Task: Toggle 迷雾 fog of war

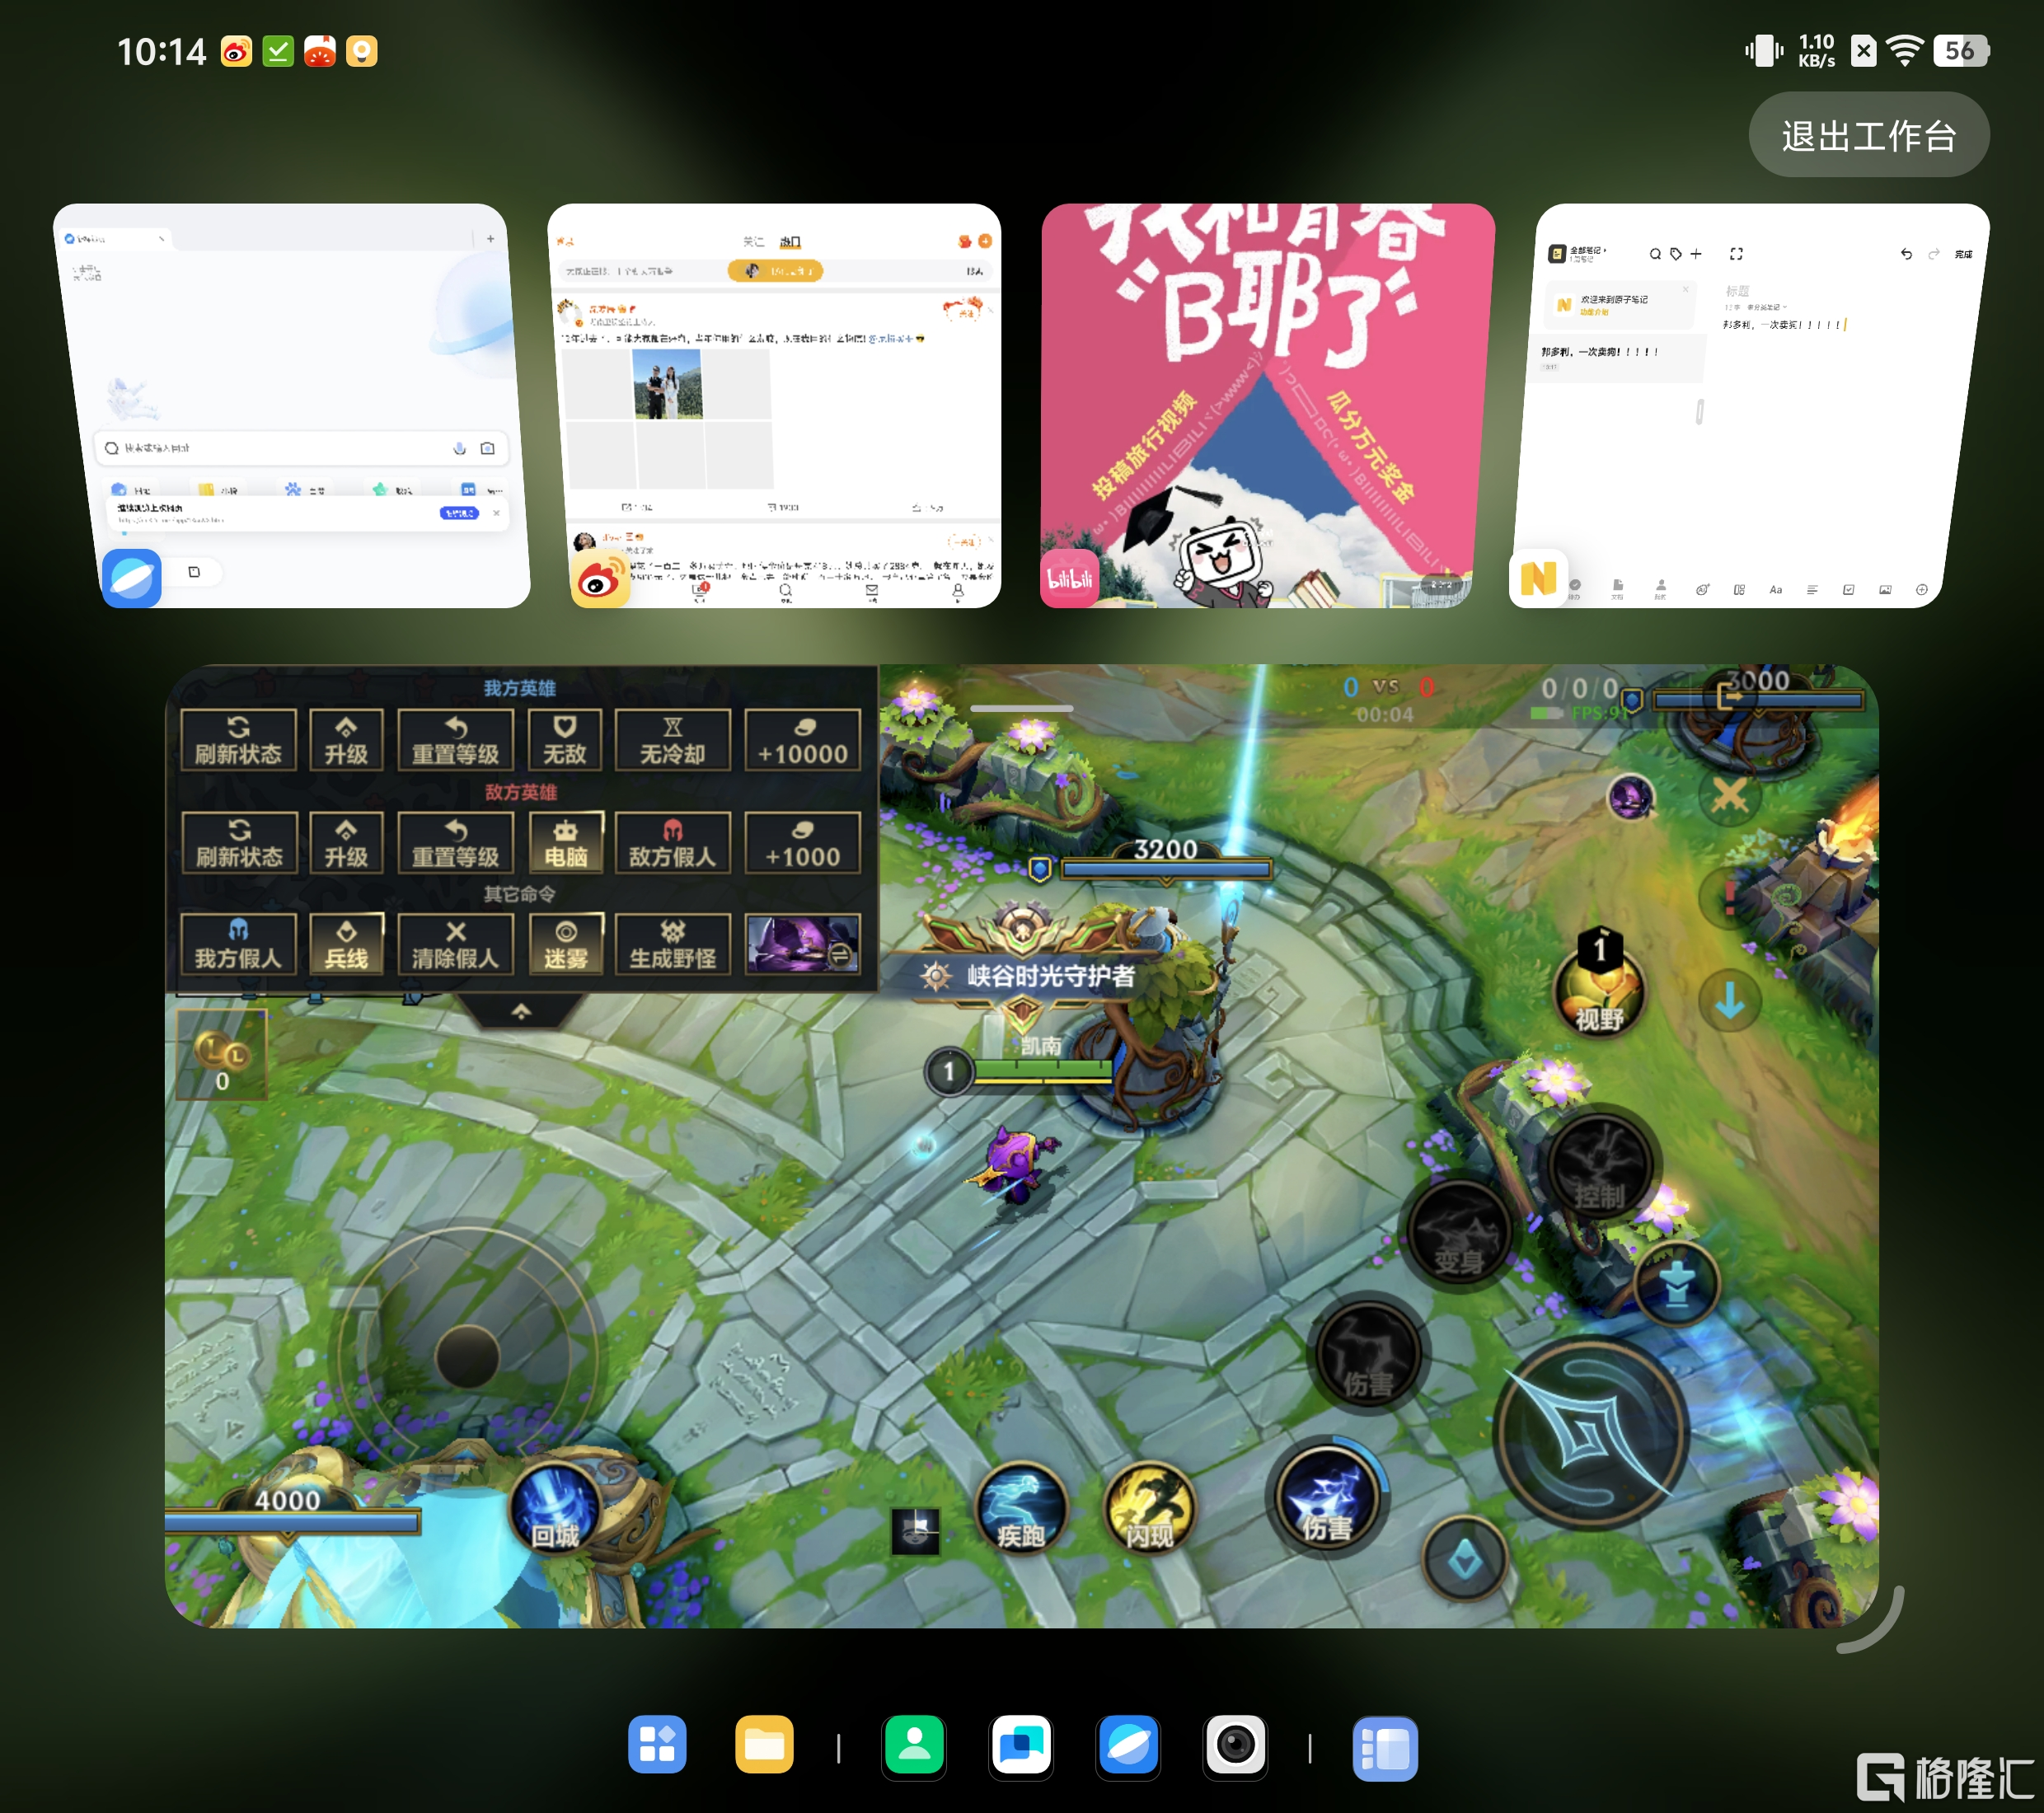Action: pos(565,944)
